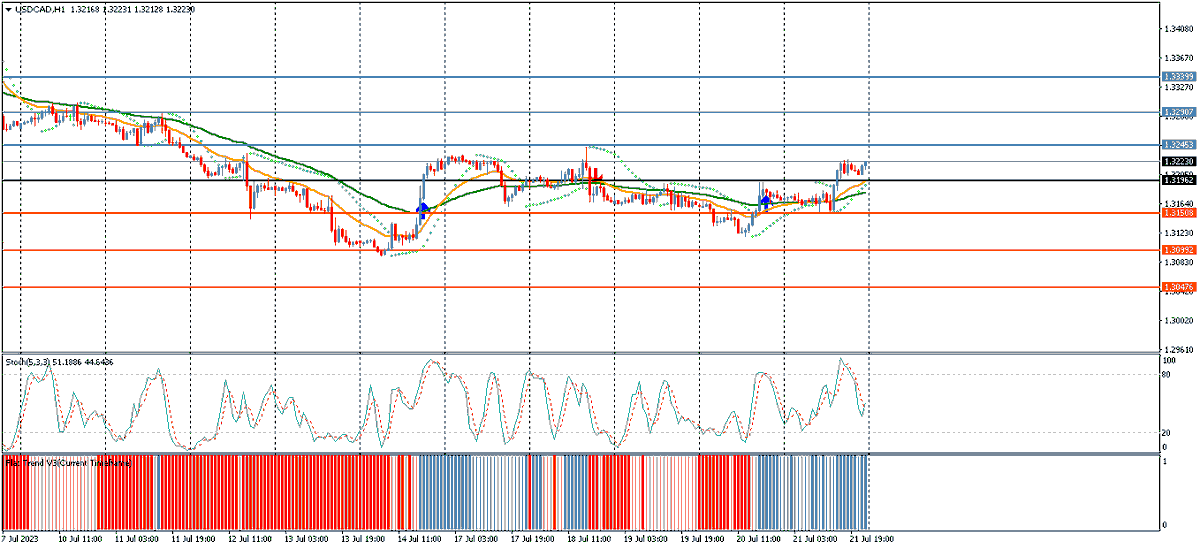Viewport: 1200px width, 549px height.
Task: Click the blue buy arrow near 20 Jul
Action: (x=765, y=202)
